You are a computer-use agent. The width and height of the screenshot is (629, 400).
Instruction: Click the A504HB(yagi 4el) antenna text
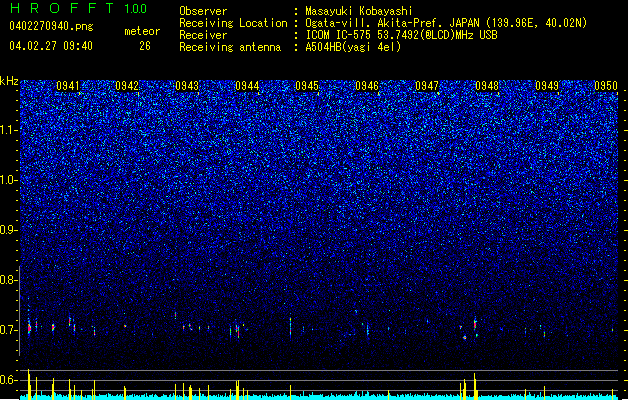click(x=353, y=47)
